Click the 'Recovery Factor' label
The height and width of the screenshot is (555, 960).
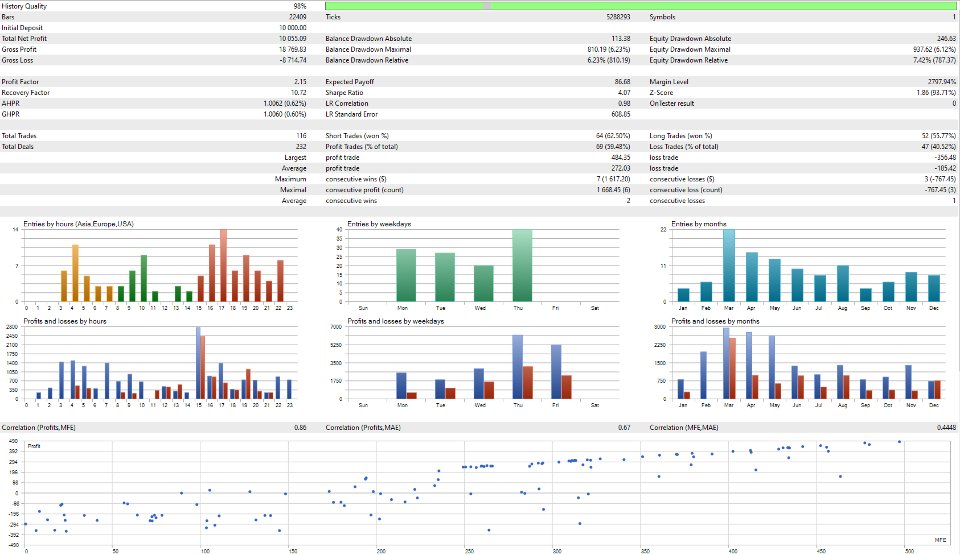(x=26, y=93)
